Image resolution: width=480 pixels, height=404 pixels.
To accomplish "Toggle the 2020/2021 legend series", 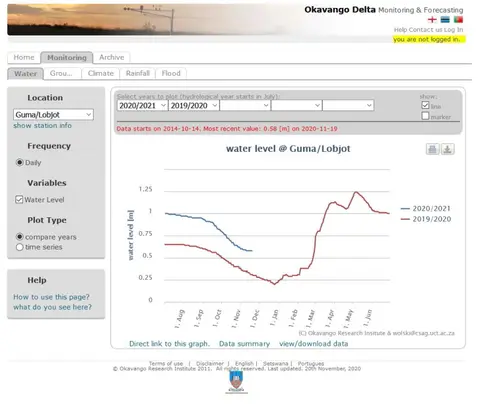I will point(426,209).
